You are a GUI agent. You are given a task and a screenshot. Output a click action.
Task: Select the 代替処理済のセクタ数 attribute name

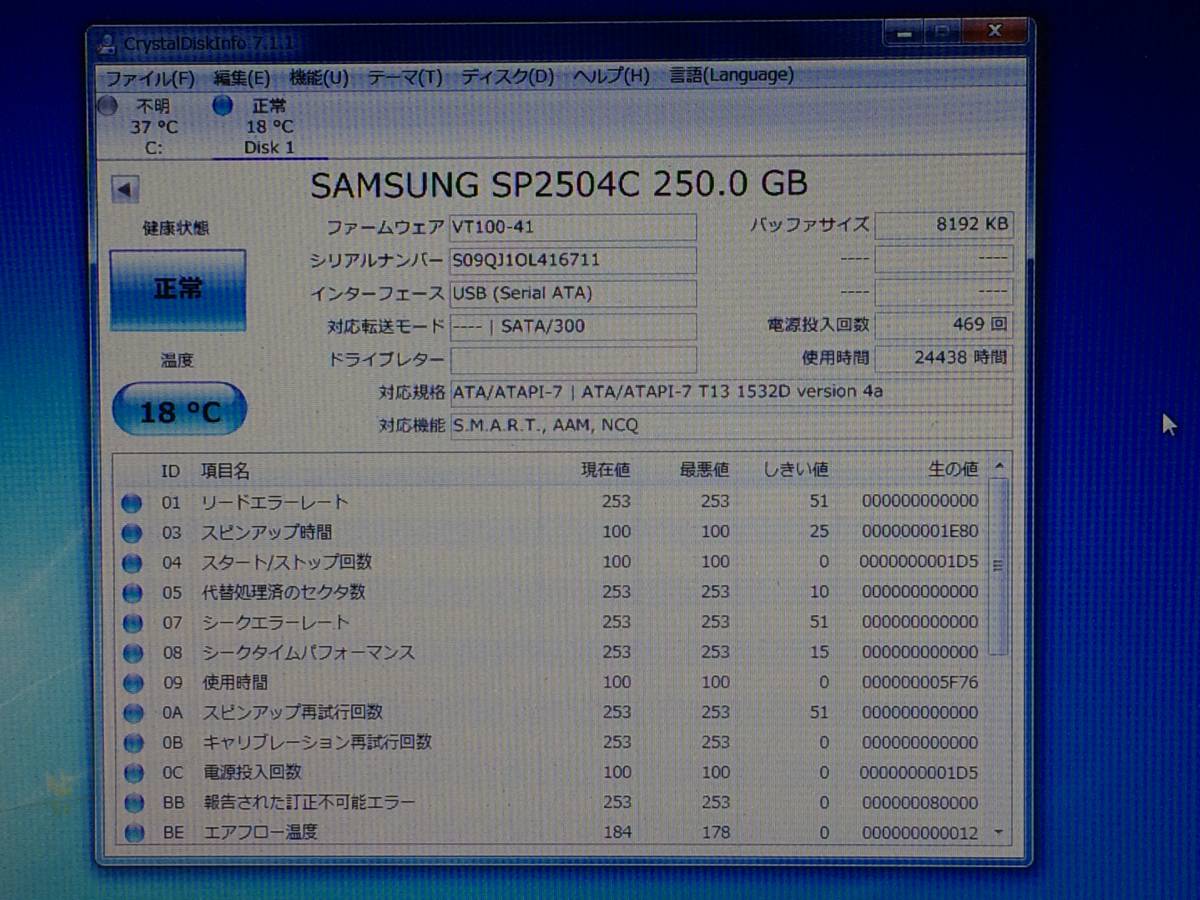click(x=284, y=592)
